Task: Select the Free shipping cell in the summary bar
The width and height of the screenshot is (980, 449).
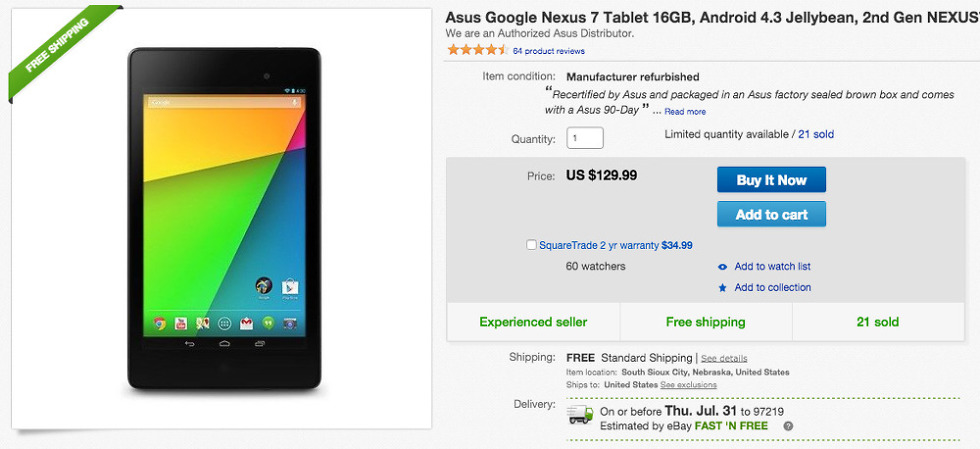Action: click(705, 322)
